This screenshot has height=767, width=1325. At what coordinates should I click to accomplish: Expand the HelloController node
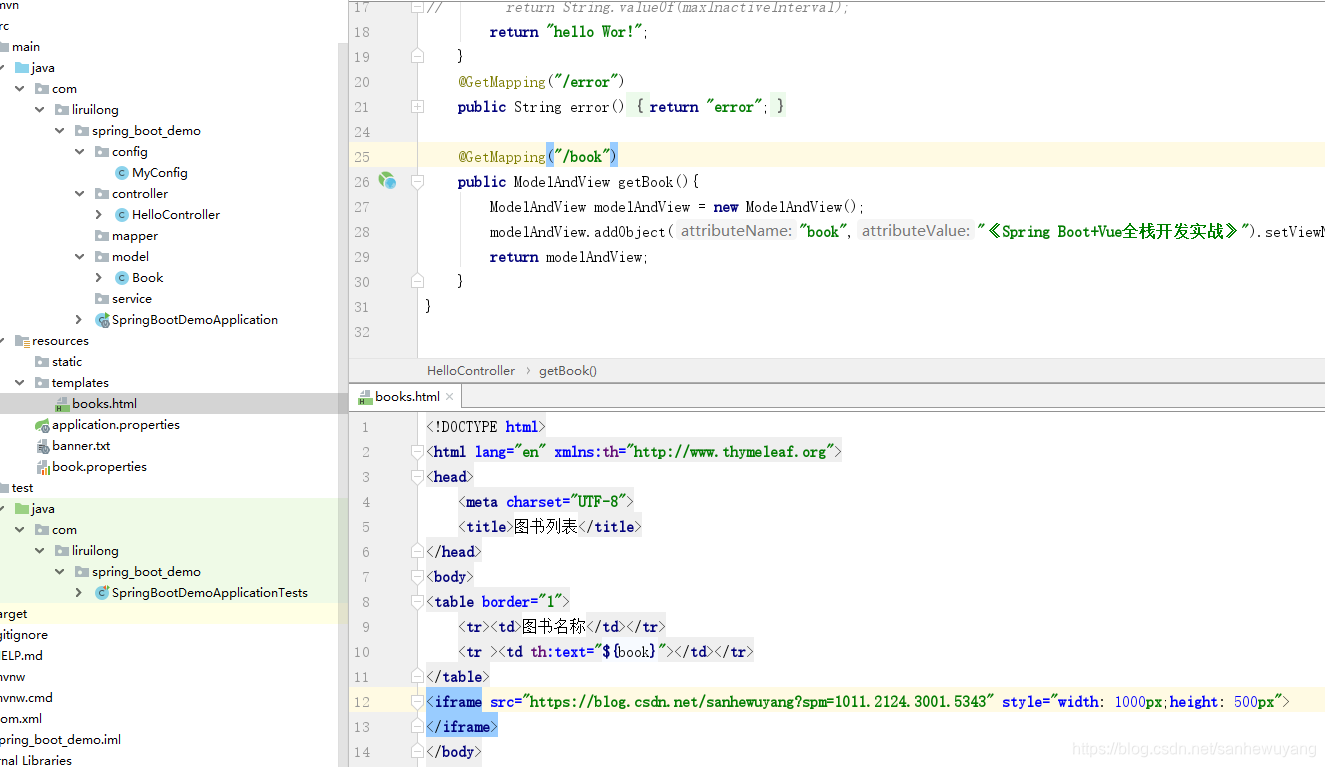click(x=99, y=215)
